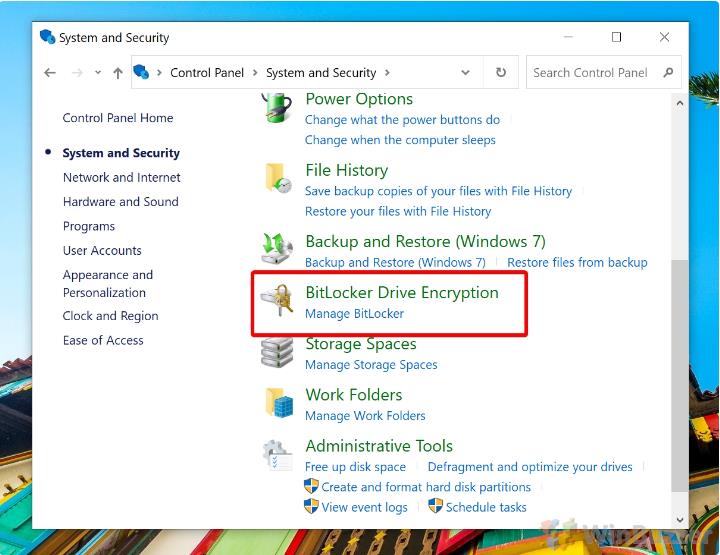The image size is (720, 555).
Task: Click Manage BitLocker
Action: pos(354,314)
